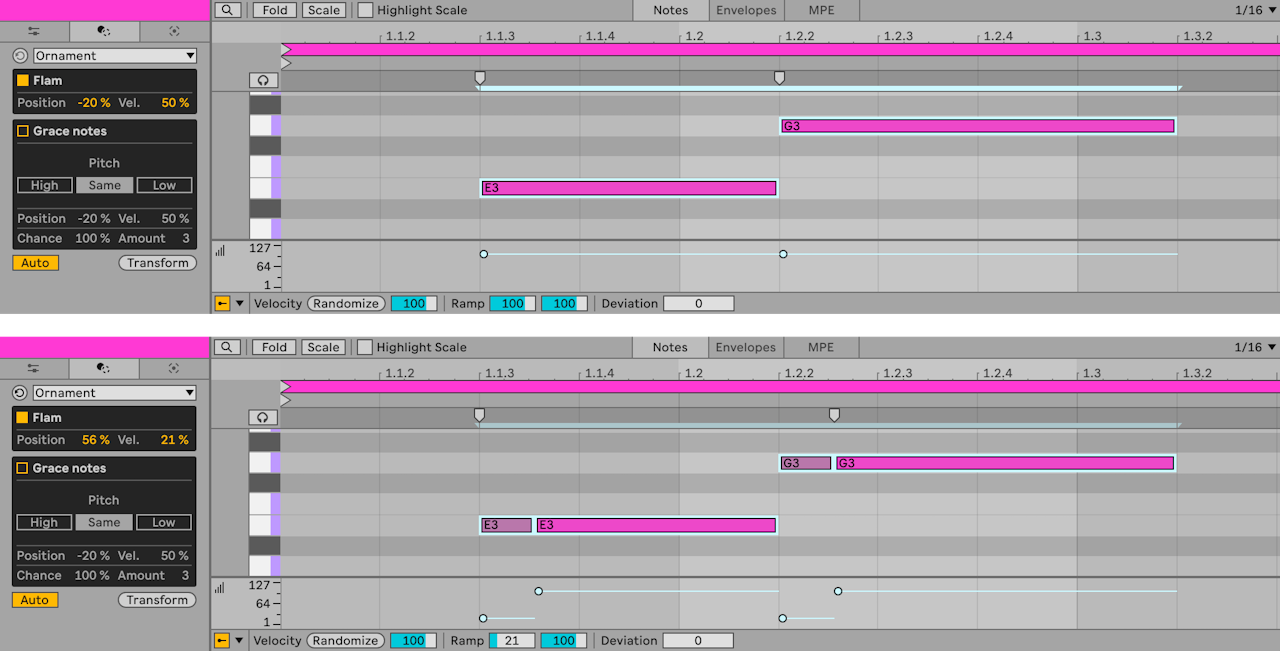This screenshot has height=651, width=1280.
Task: Select long E3 note in top editor
Action: click(629, 188)
